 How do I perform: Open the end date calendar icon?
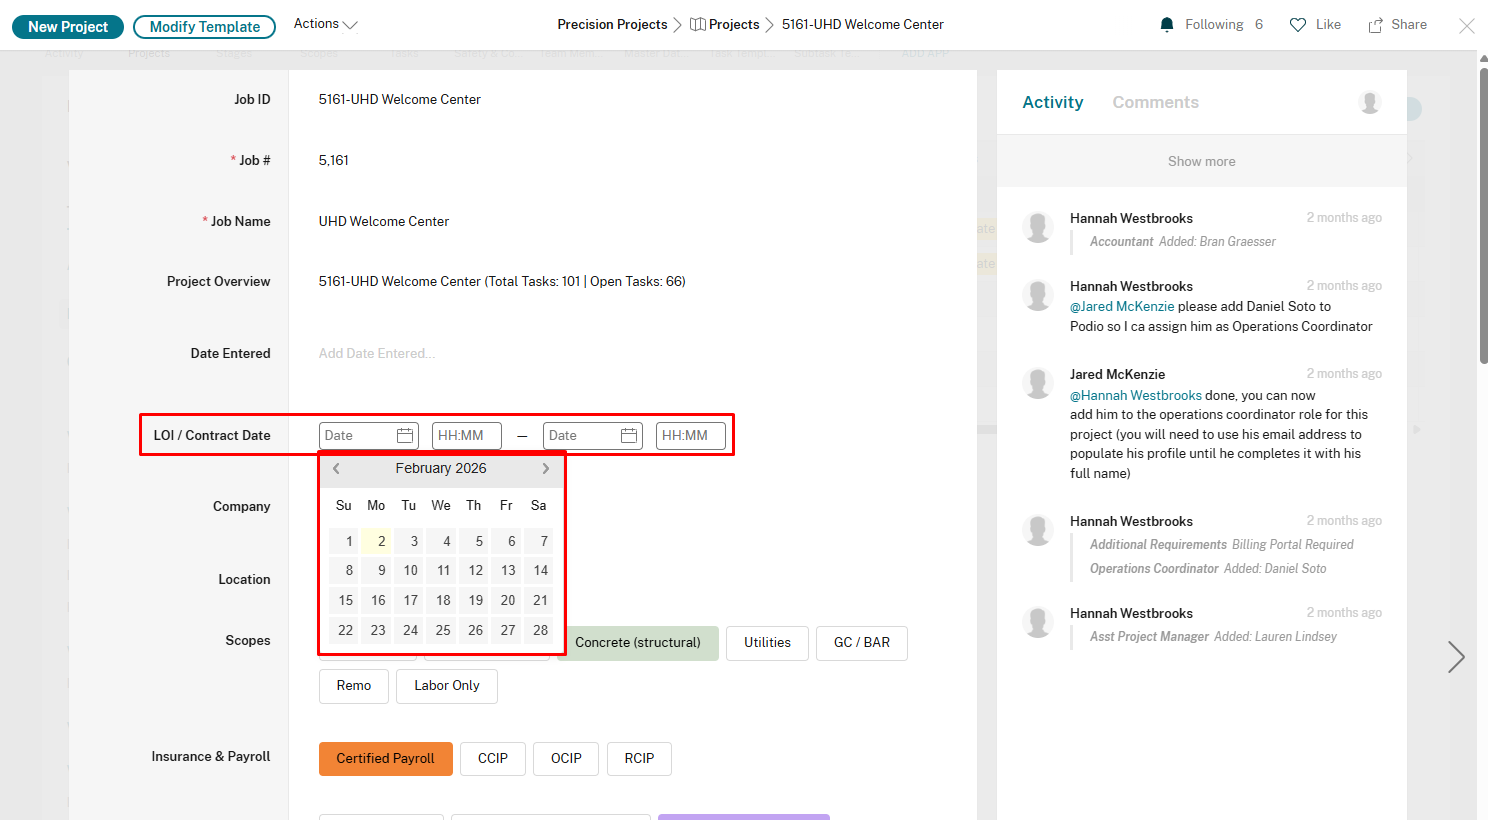coord(629,436)
